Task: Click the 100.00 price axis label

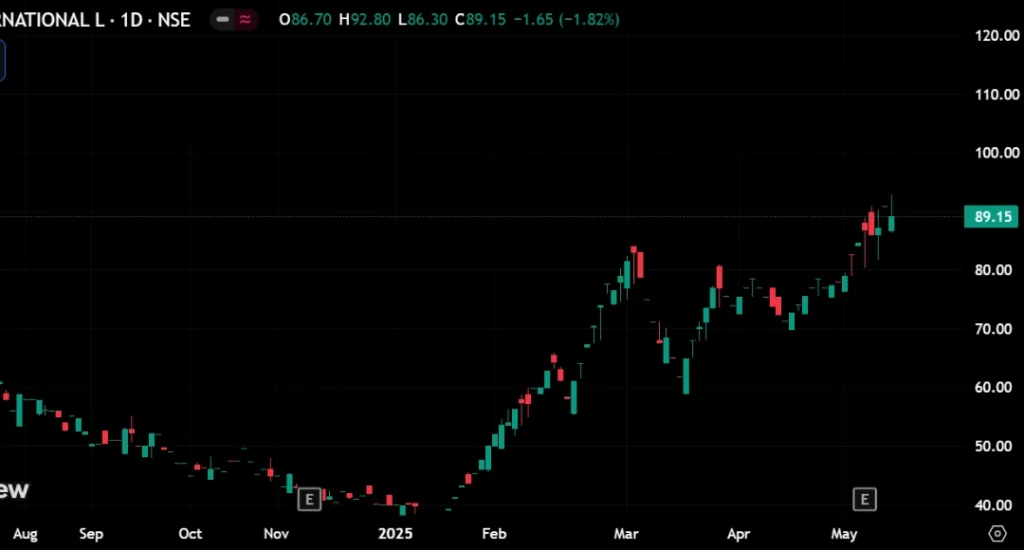Action: tap(997, 153)
